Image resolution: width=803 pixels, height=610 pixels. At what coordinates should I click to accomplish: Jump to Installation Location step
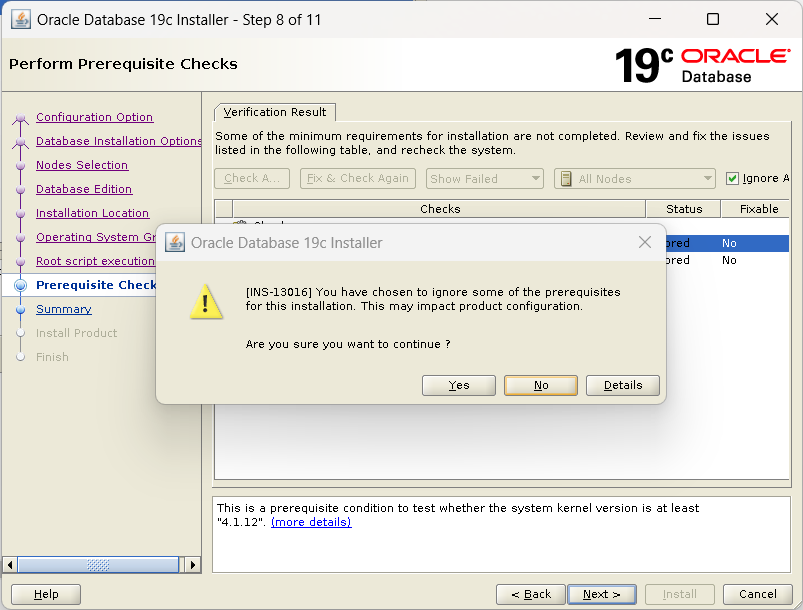point(92,213)
